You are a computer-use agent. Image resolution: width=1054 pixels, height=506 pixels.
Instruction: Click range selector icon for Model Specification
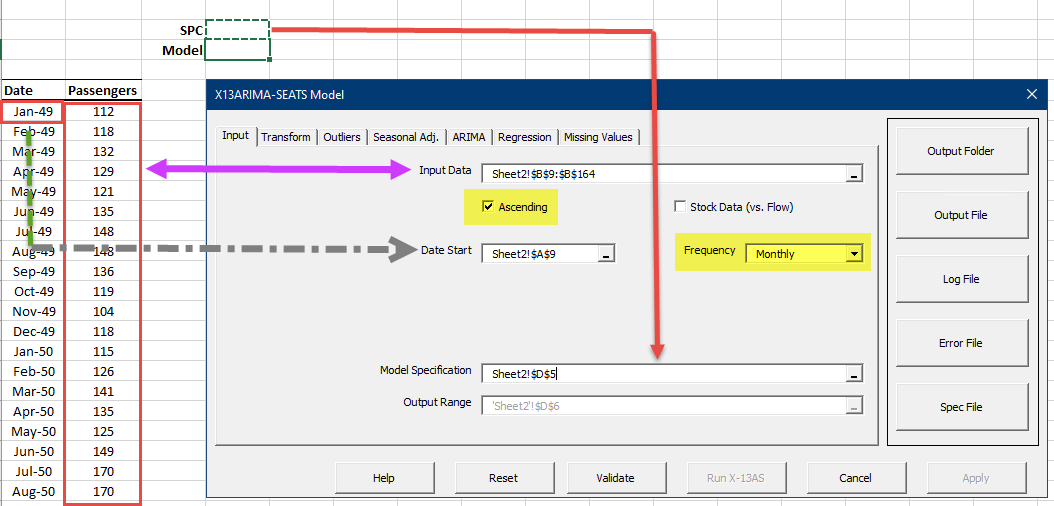pos(853,374)
